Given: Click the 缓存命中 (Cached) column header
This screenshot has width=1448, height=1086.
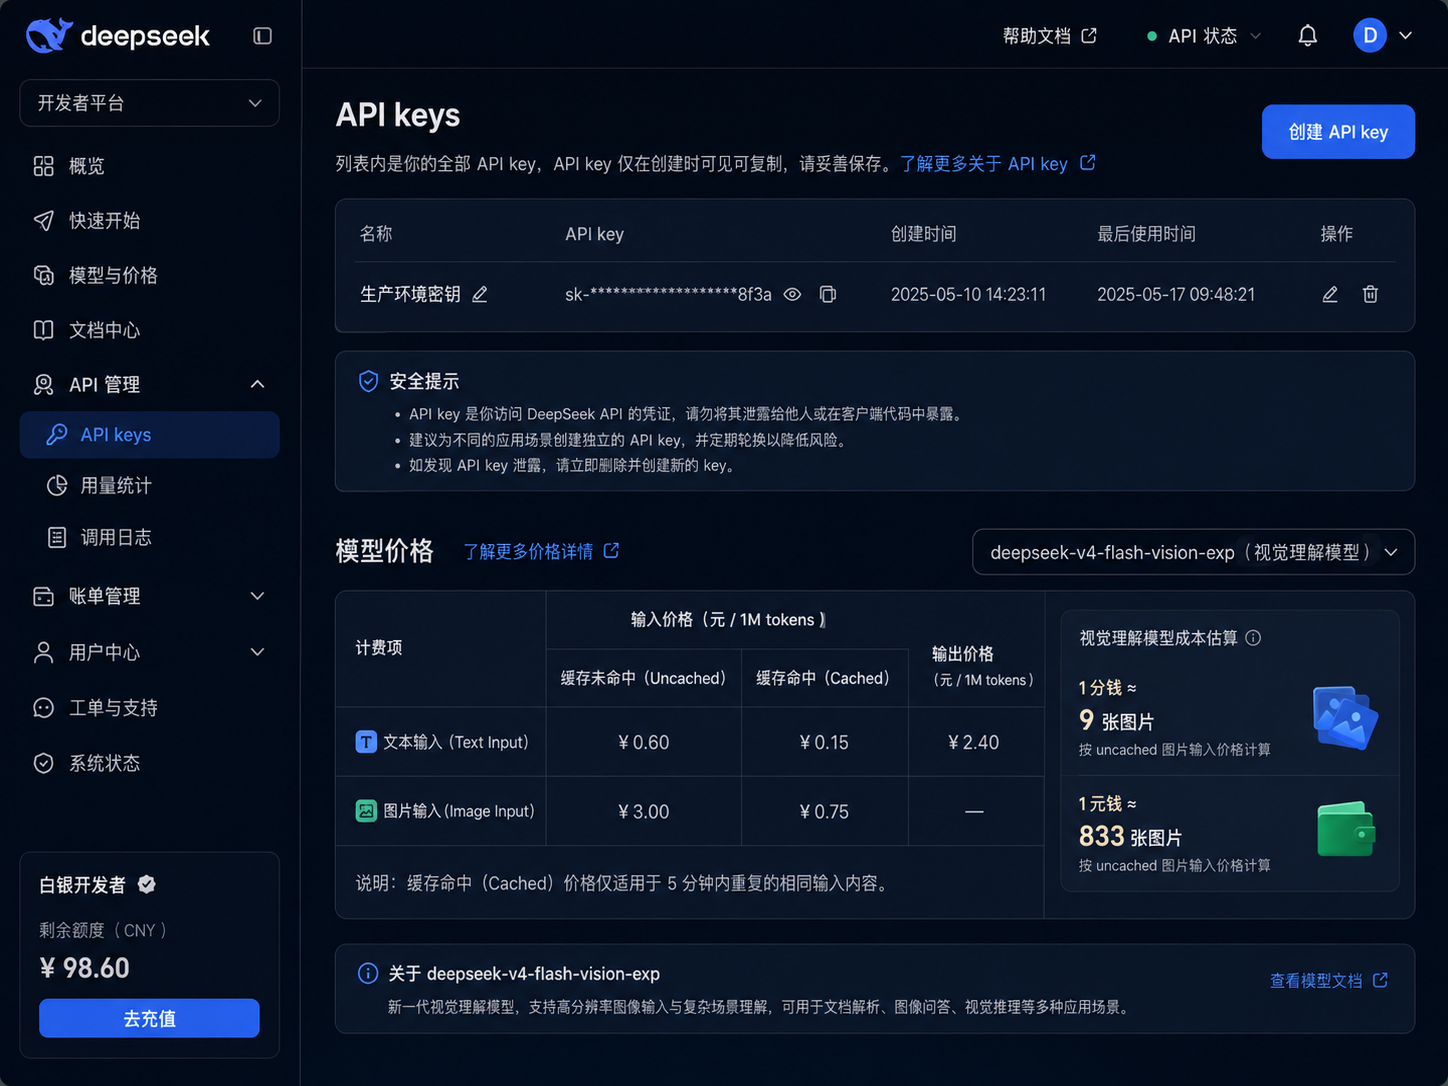Looking at the screenshot, I should pyautogui.click(x=823, y=678).
